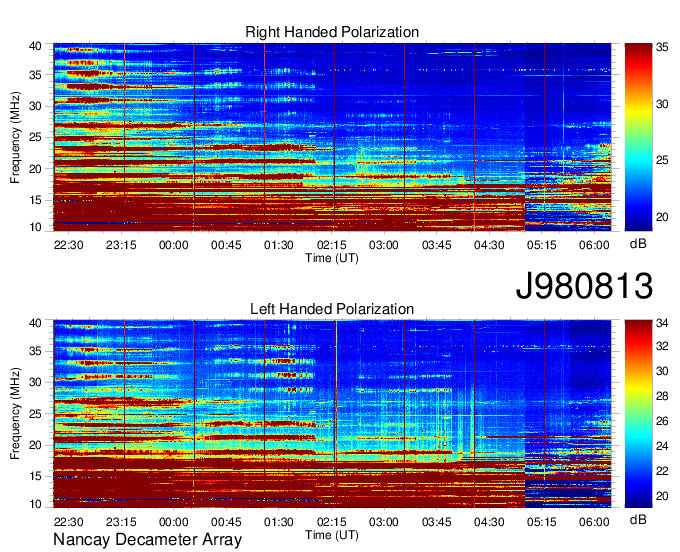The width and height of the screenshot is (680, 552).
Task: Click the 34 value on Left Handed colorbar scale
Action: (x=662, y=323)
